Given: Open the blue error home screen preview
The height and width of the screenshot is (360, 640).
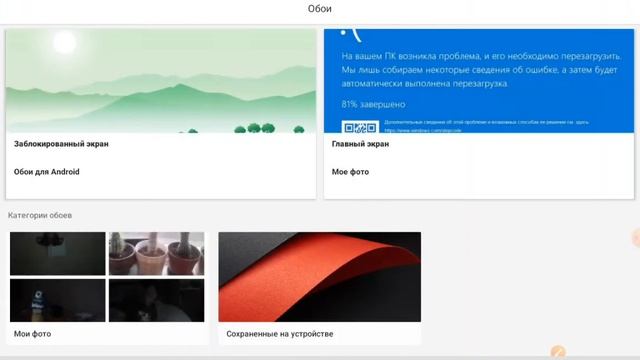Looking at the screenshot, I should (479, 81).
